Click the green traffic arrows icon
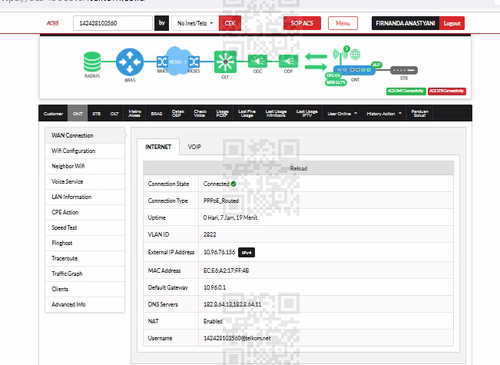500x365 pixels. (316, 62)
